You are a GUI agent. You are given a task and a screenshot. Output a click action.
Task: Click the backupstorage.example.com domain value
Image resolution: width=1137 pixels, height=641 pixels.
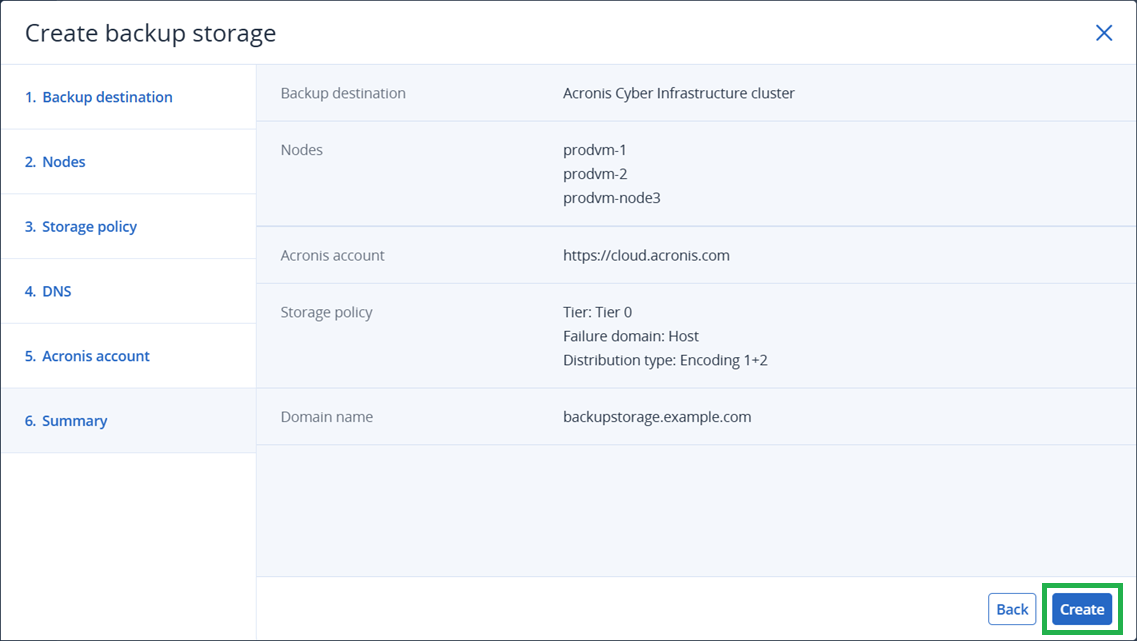tap(657, 417)
